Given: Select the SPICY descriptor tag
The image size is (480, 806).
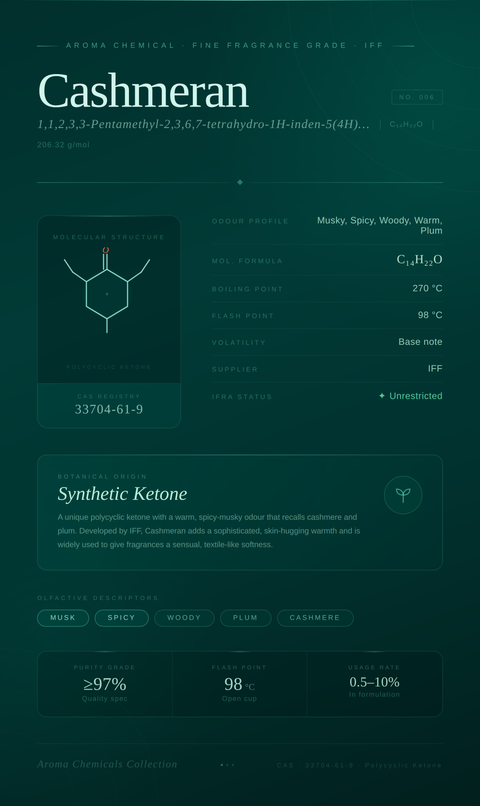Looking at the screenshot, I should point(121,618).
